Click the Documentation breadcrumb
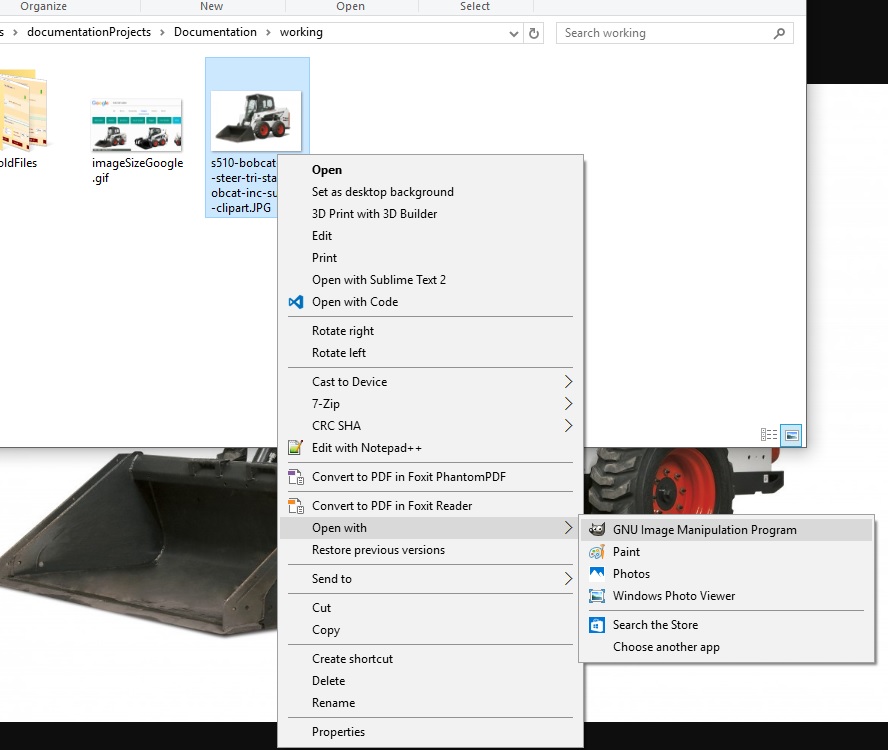 (x=215, y=32)
